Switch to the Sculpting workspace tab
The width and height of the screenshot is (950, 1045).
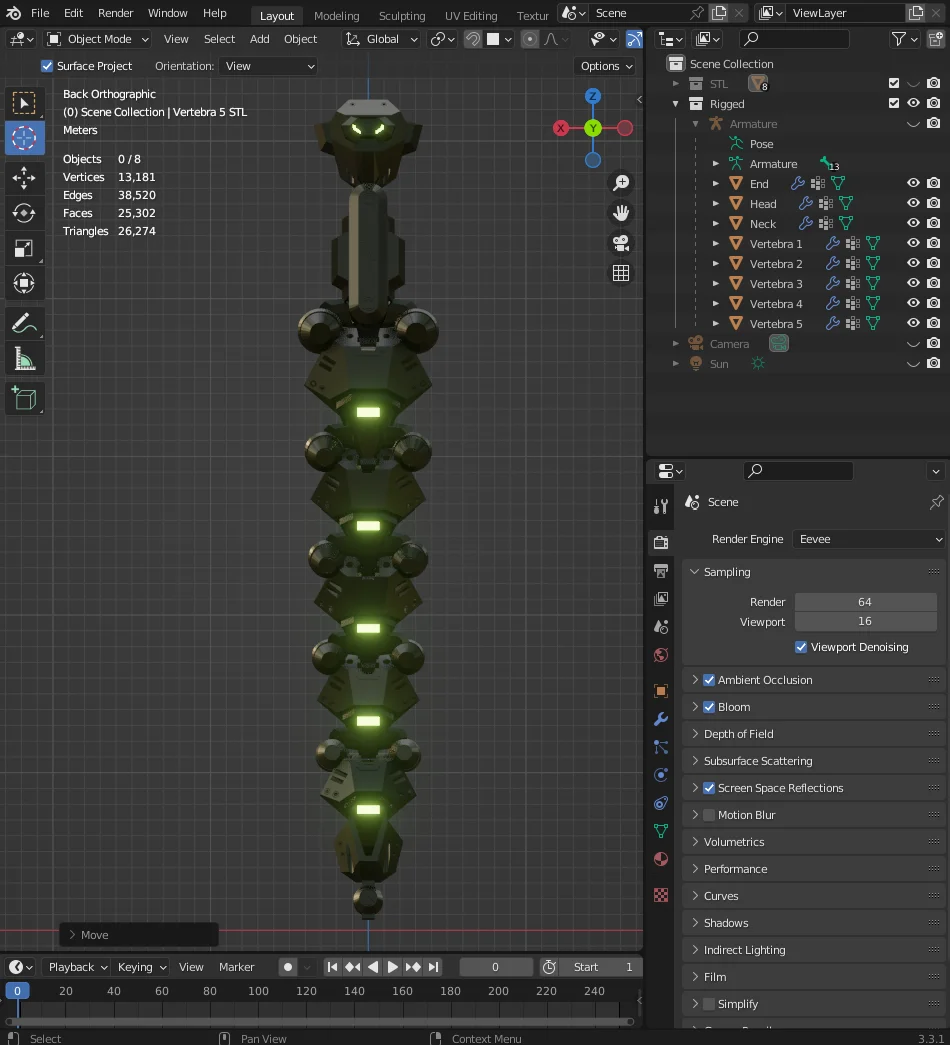(x=402, y=16)
